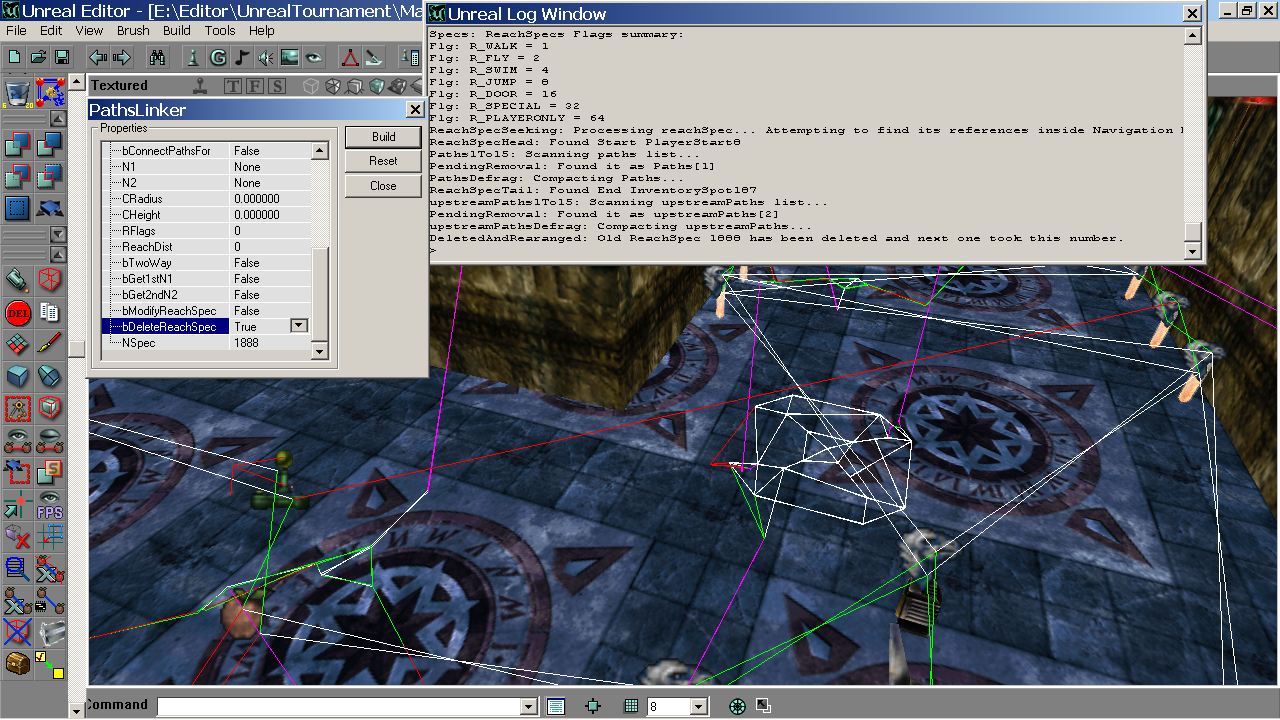This screenshot has height=720, width=1280.
Task: Click the Log Window scrollbar up arrow
Action: [1192, 36]
